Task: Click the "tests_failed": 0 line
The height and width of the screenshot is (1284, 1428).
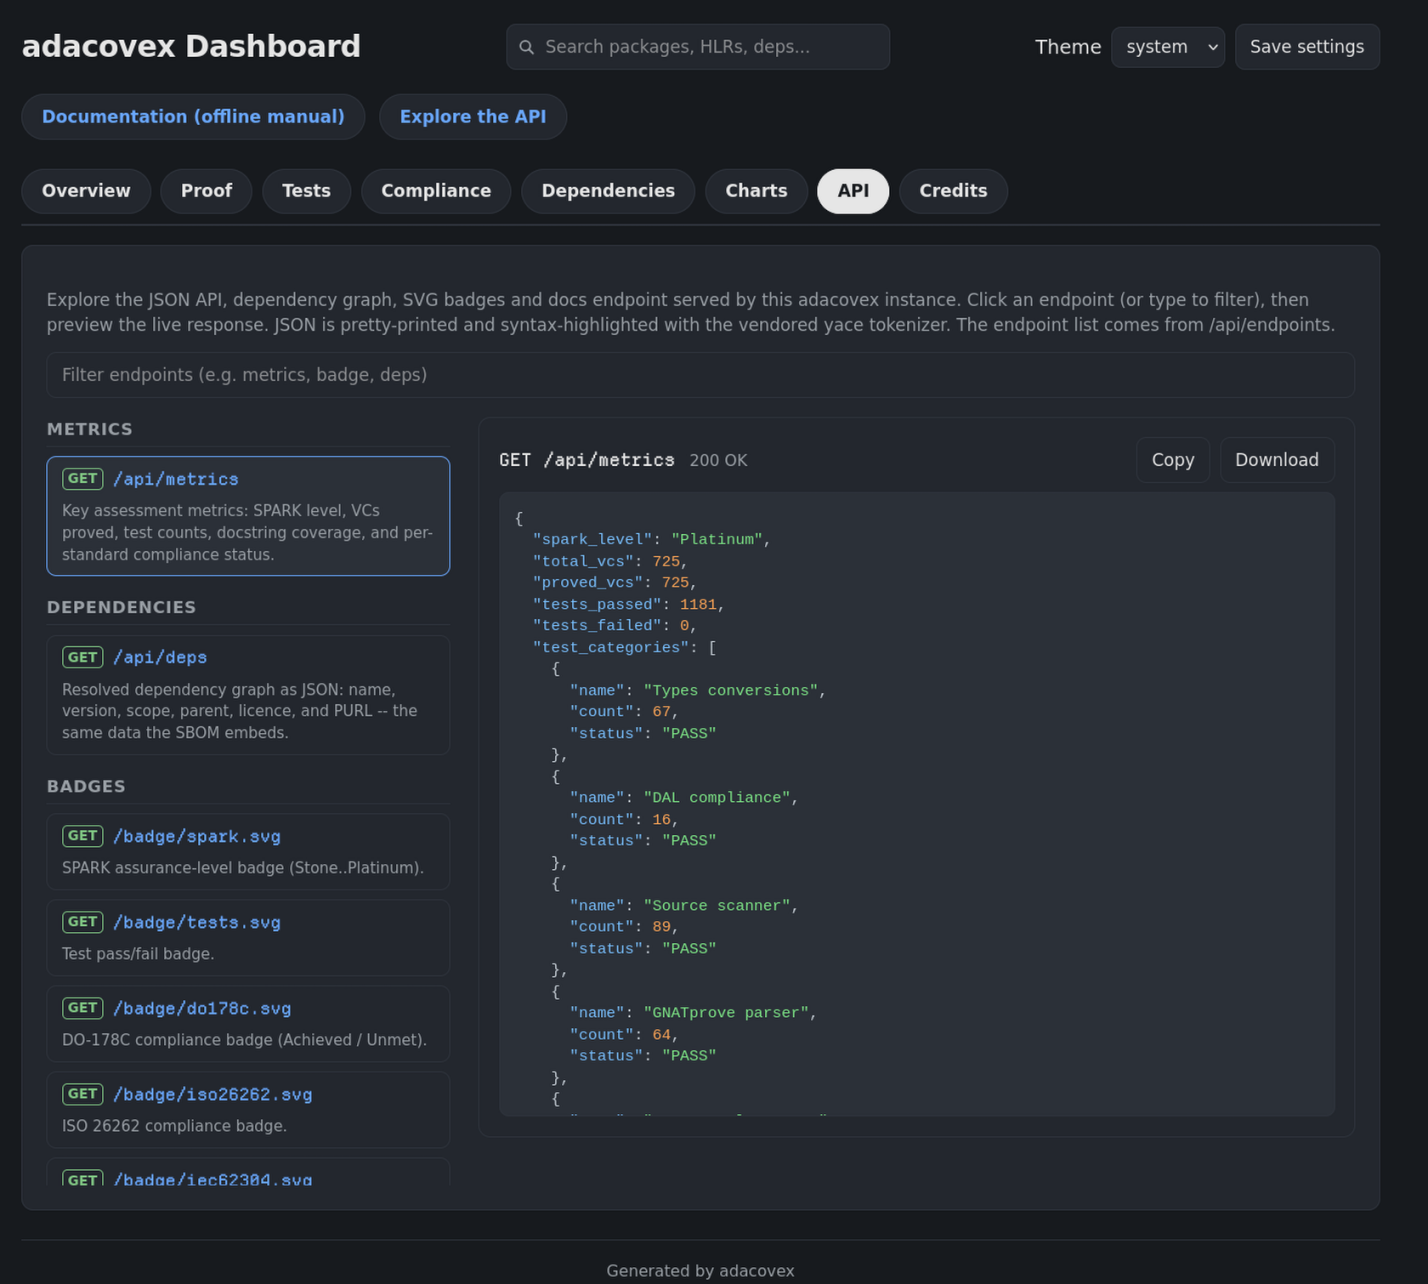Action: [x=614, y=626]
